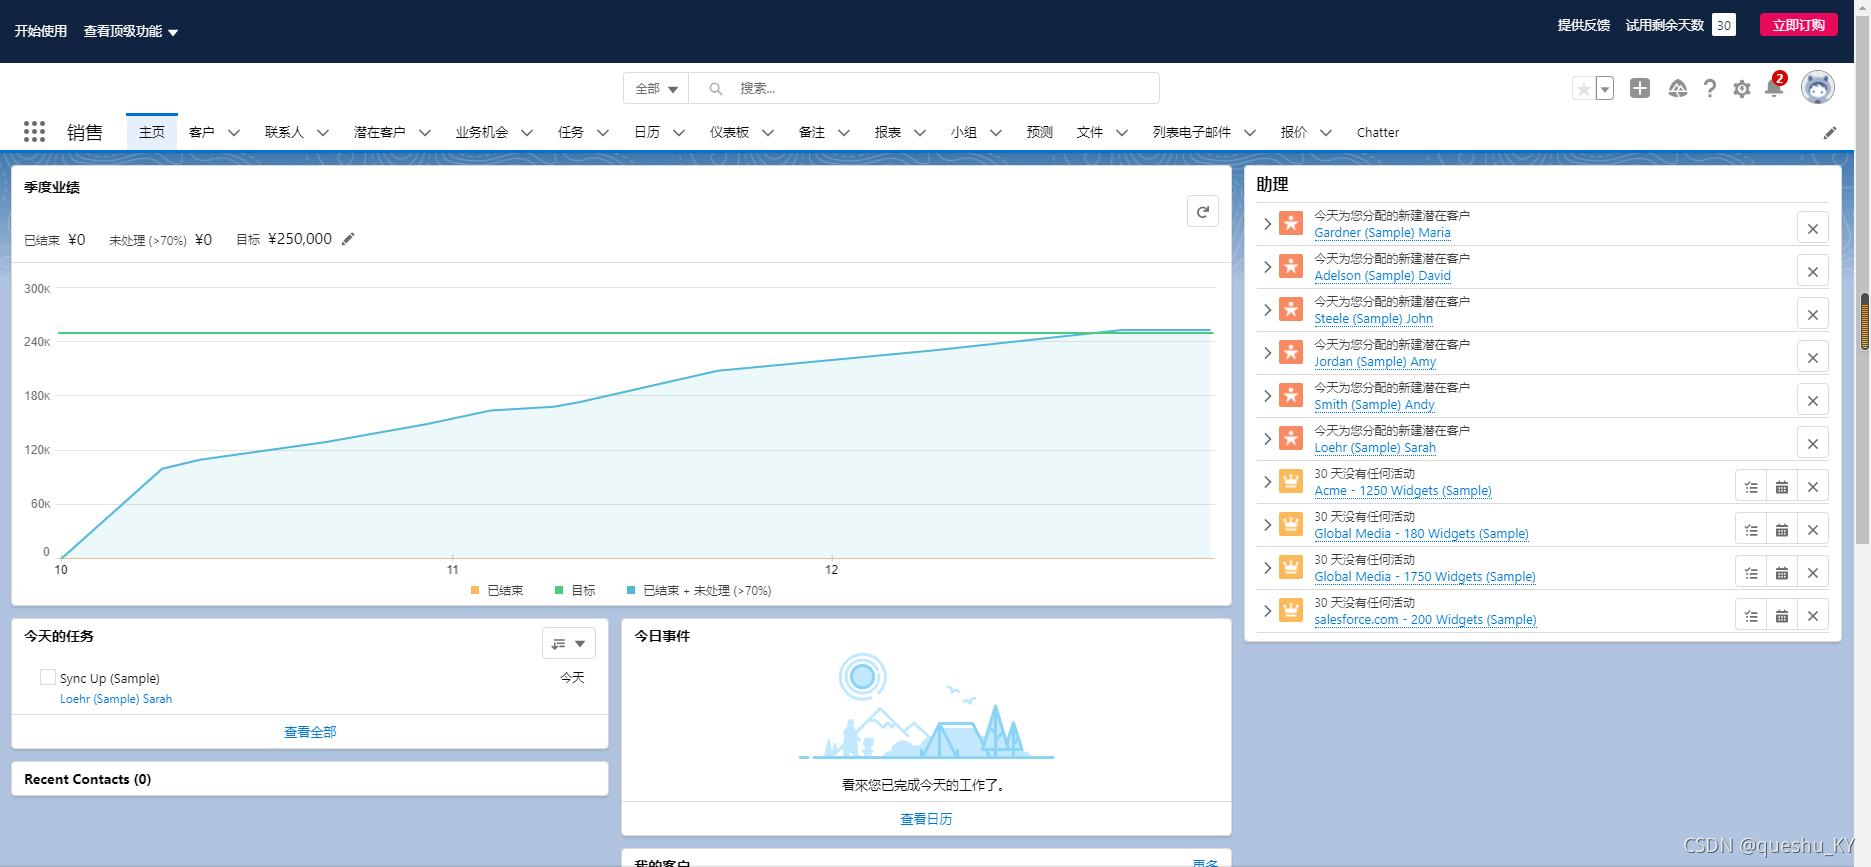The height and width of the screenshot is (867, 1871).
Task: Dismiss the Loehr (Sample) Sarah assistant item
Action: [x=1812, y=443]
